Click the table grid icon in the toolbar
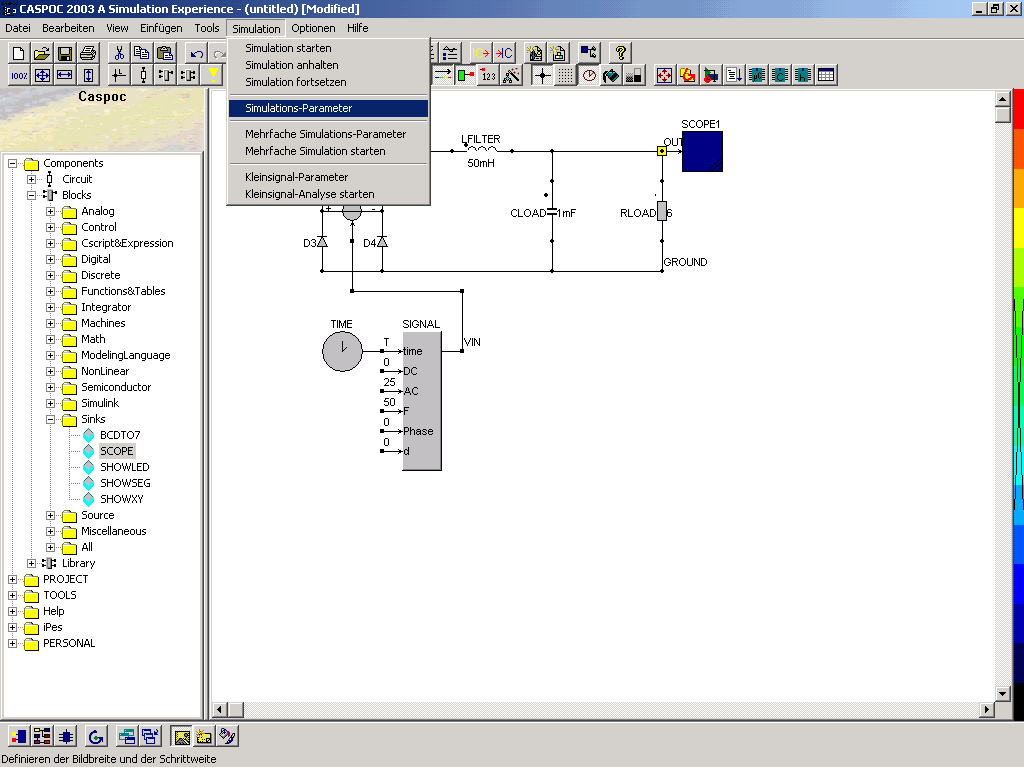 (826, 75)
